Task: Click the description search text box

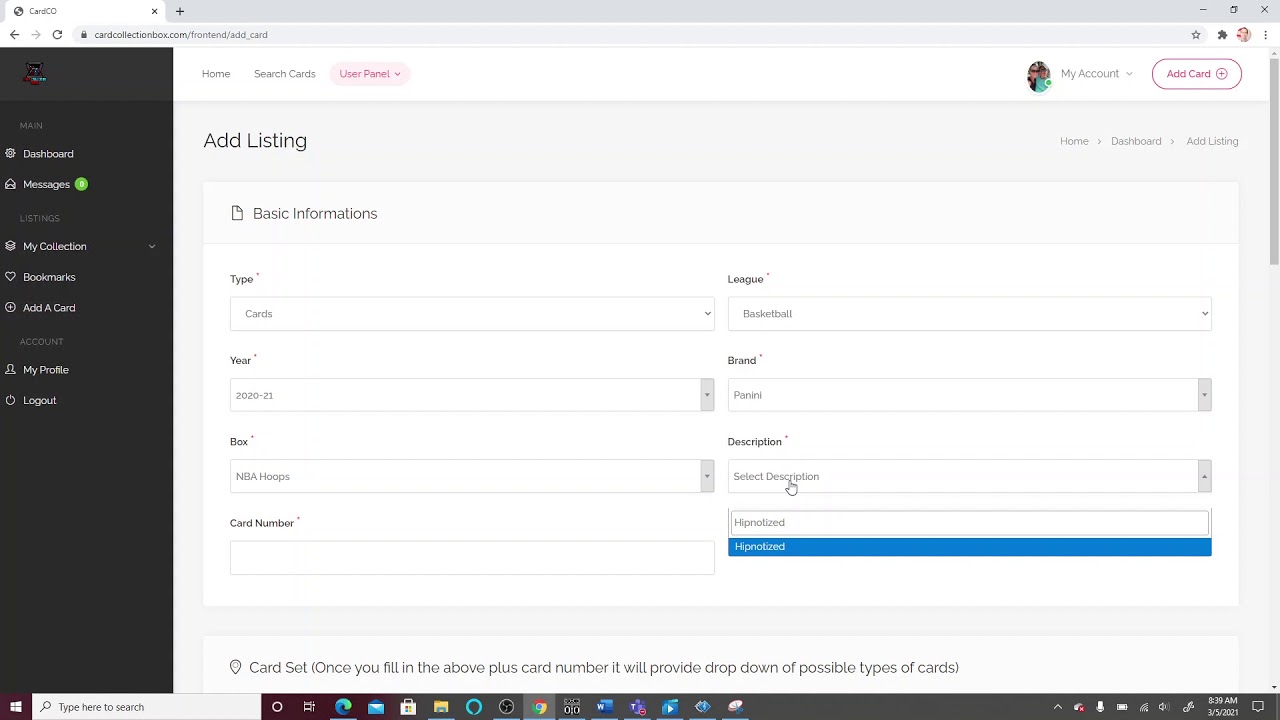Action: 969,522
